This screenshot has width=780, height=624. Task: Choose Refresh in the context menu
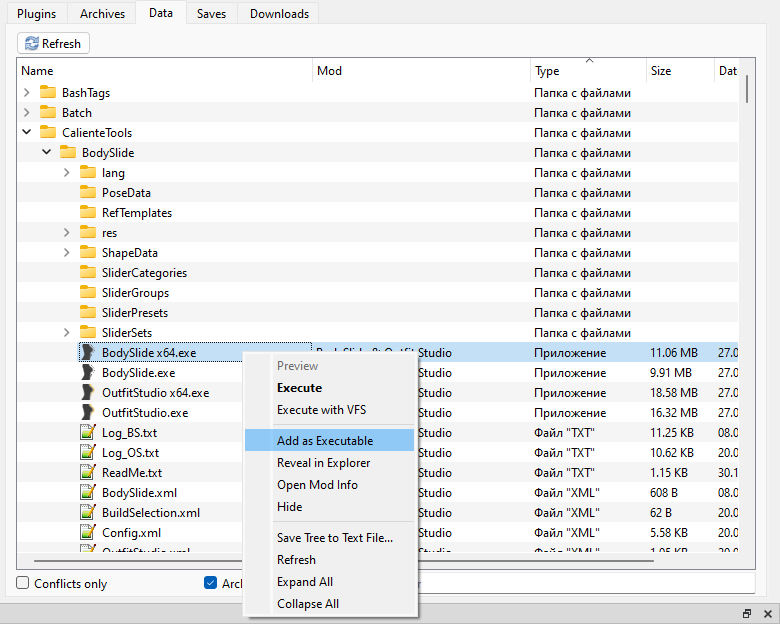[330, 559]
